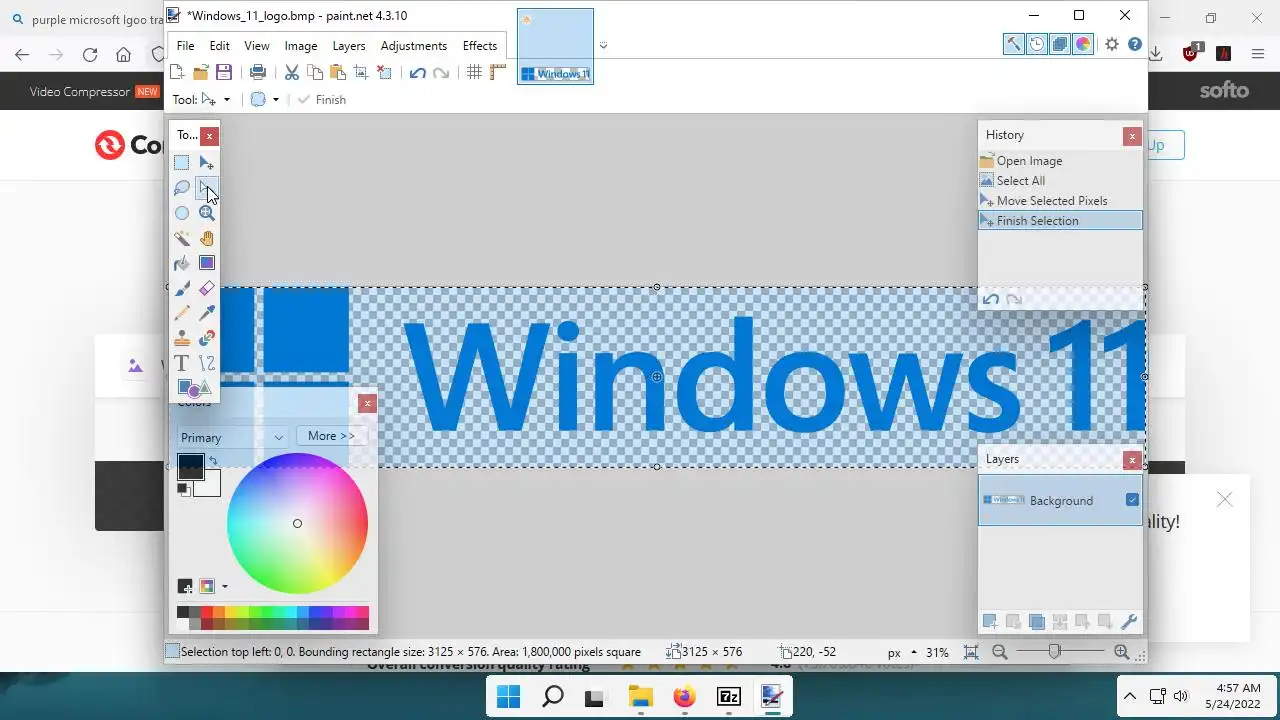Open the selection mode dropdown
Screen dimensions: 1280x720
coord(265,99)
